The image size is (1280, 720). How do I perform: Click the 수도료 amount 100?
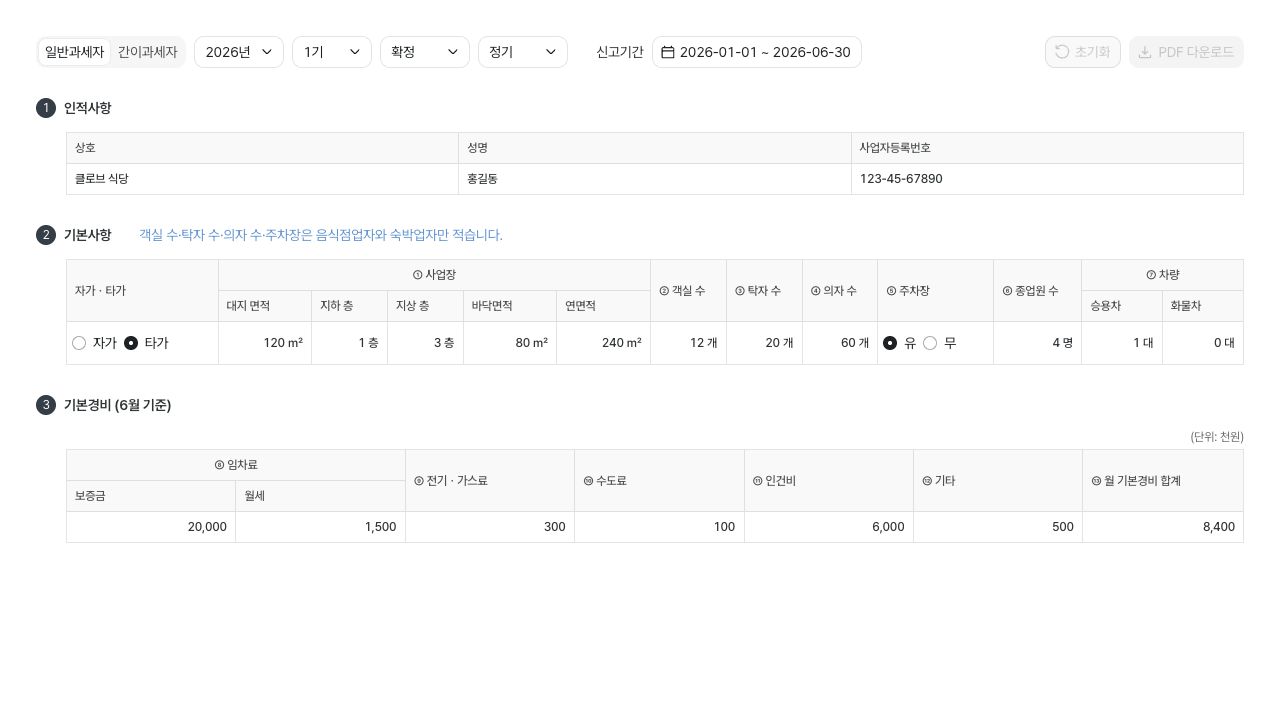point(659,527)
